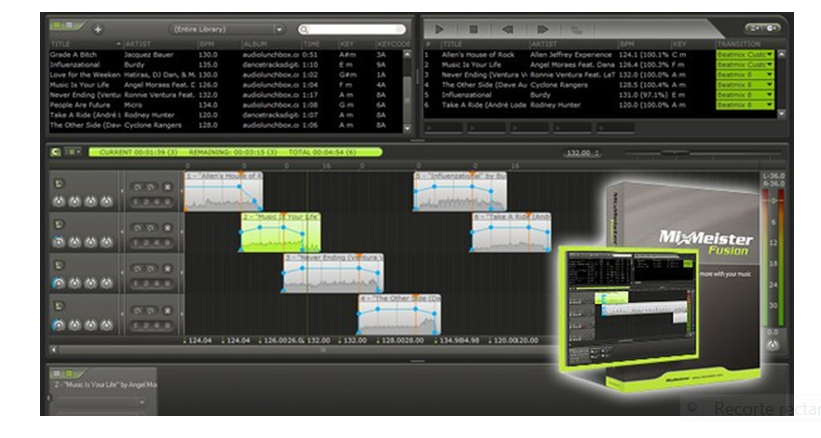Click the timeline loop icon left of CURRENT
The height and width of the screenshot is (438, 821).
[57, 152]
